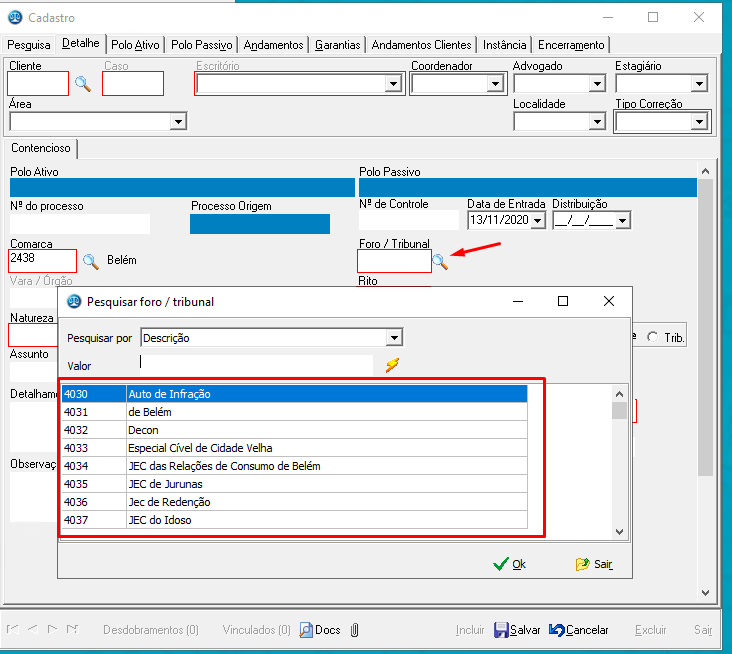Click results list scroll up arrow
This screenshot has height=654, width=732.
pos(619,394)
